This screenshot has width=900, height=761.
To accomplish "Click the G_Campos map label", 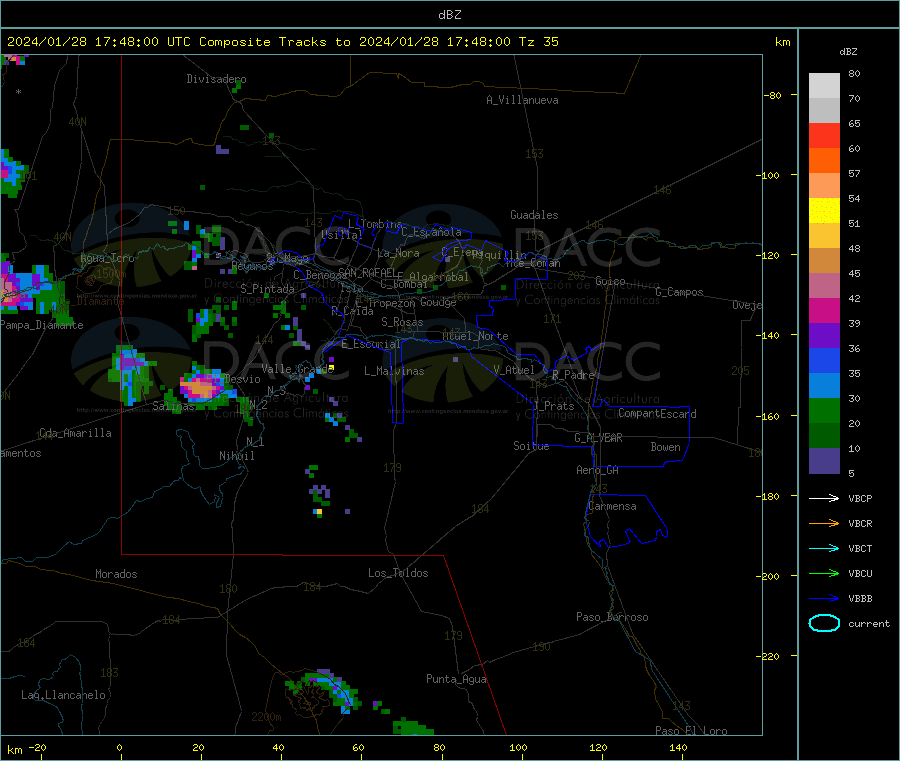I will pos(679,292).
